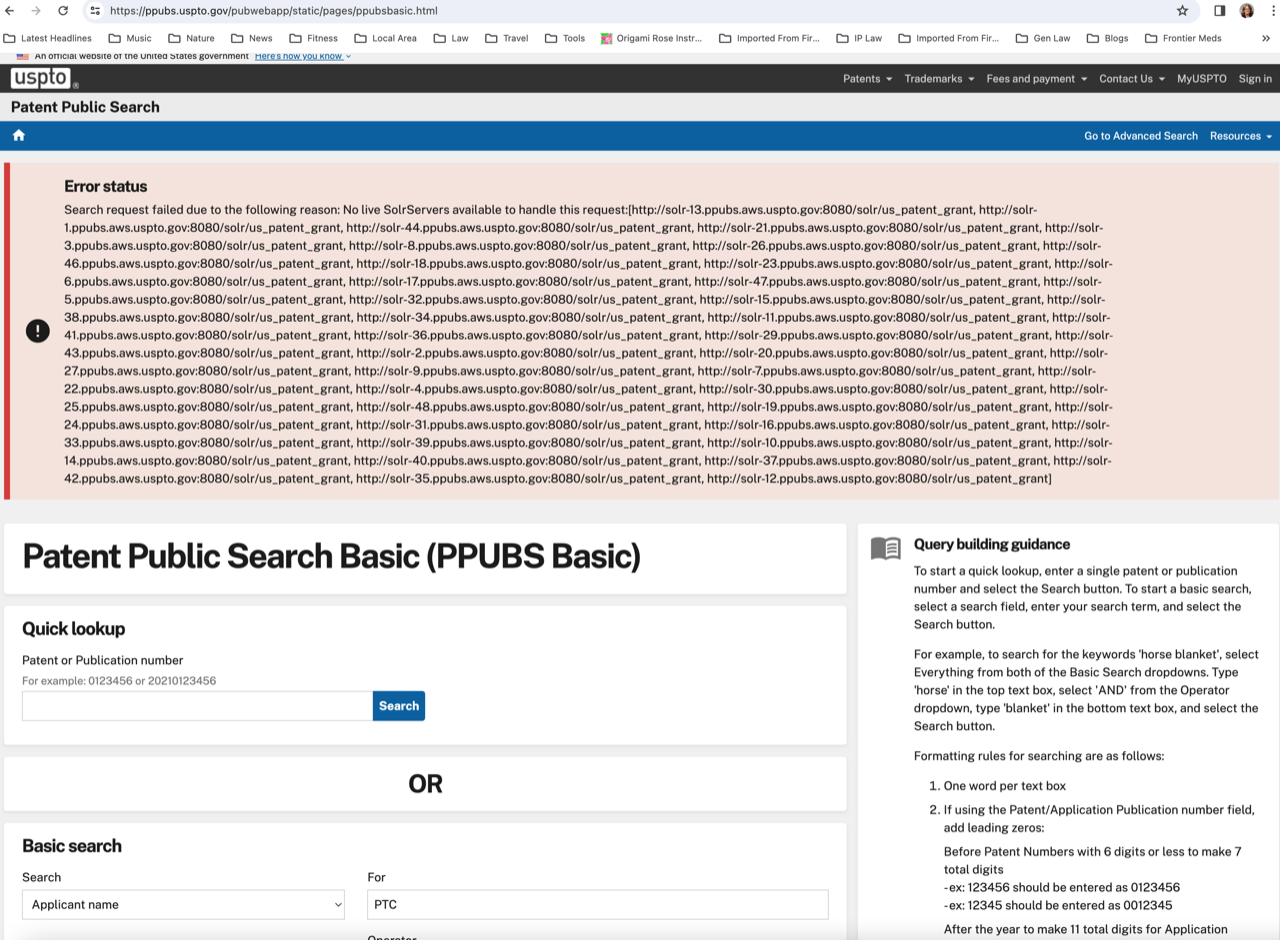Open the Applicant name search field dropdown
1280x940 pixels.
pyautogui.click(x=183, y=904)
